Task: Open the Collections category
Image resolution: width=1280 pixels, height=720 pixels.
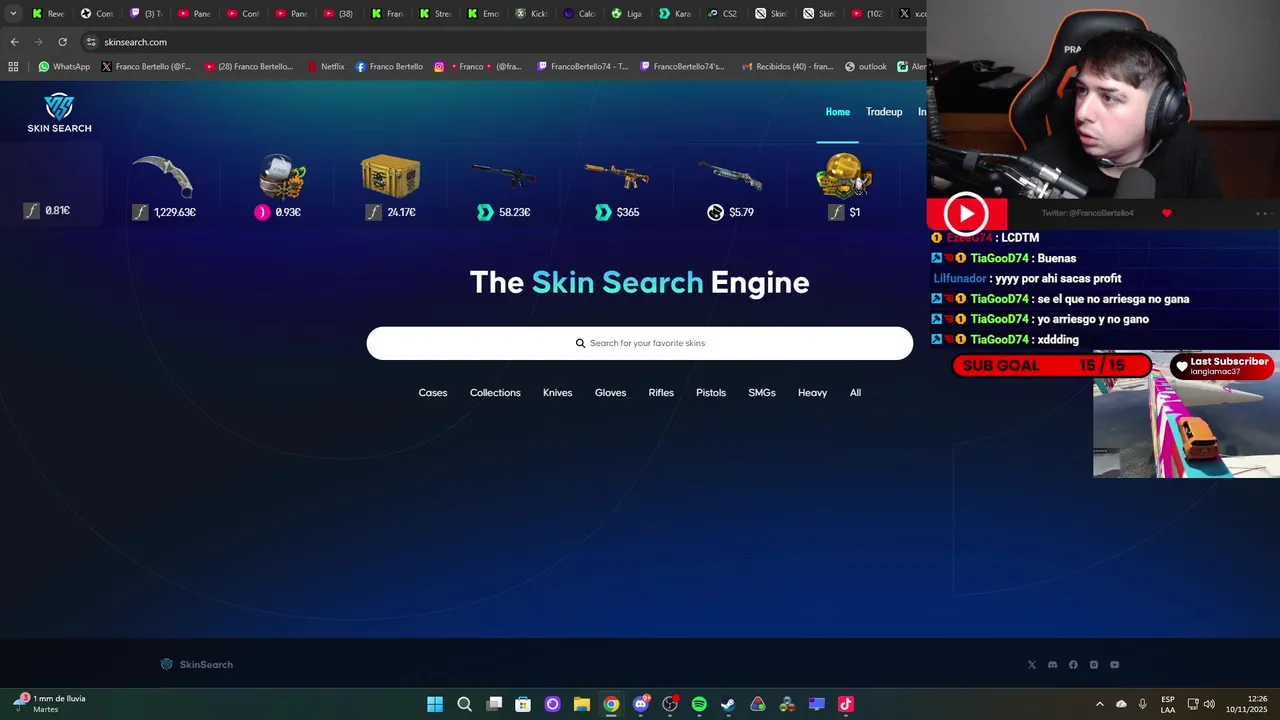Action: coord(495,393)
